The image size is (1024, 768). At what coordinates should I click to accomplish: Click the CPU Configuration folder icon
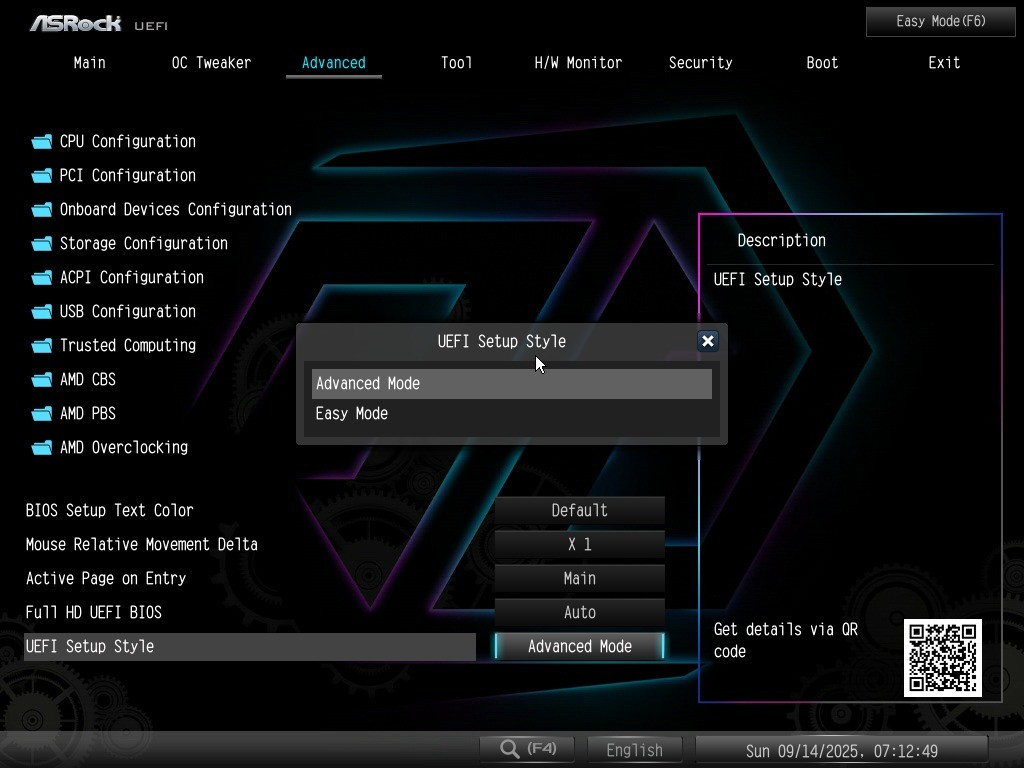pyautogui.click(x=41, y=142)
